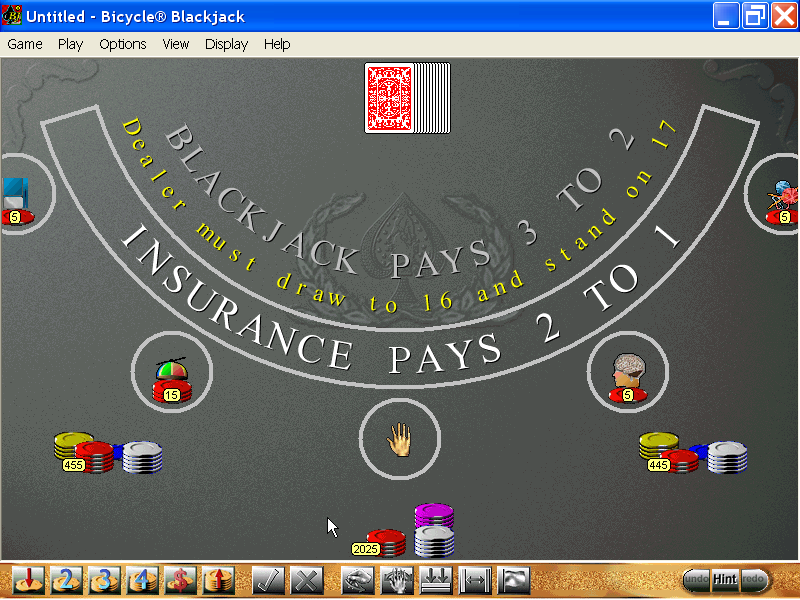Open the Display menu
The image size is (800, 600).
pyautogui.click(x=226, y=44)
